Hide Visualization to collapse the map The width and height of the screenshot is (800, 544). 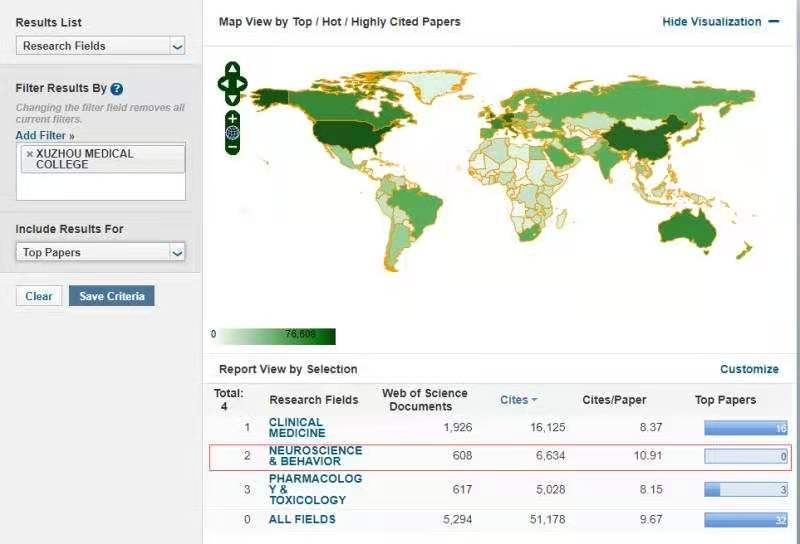tap(720, 22)
